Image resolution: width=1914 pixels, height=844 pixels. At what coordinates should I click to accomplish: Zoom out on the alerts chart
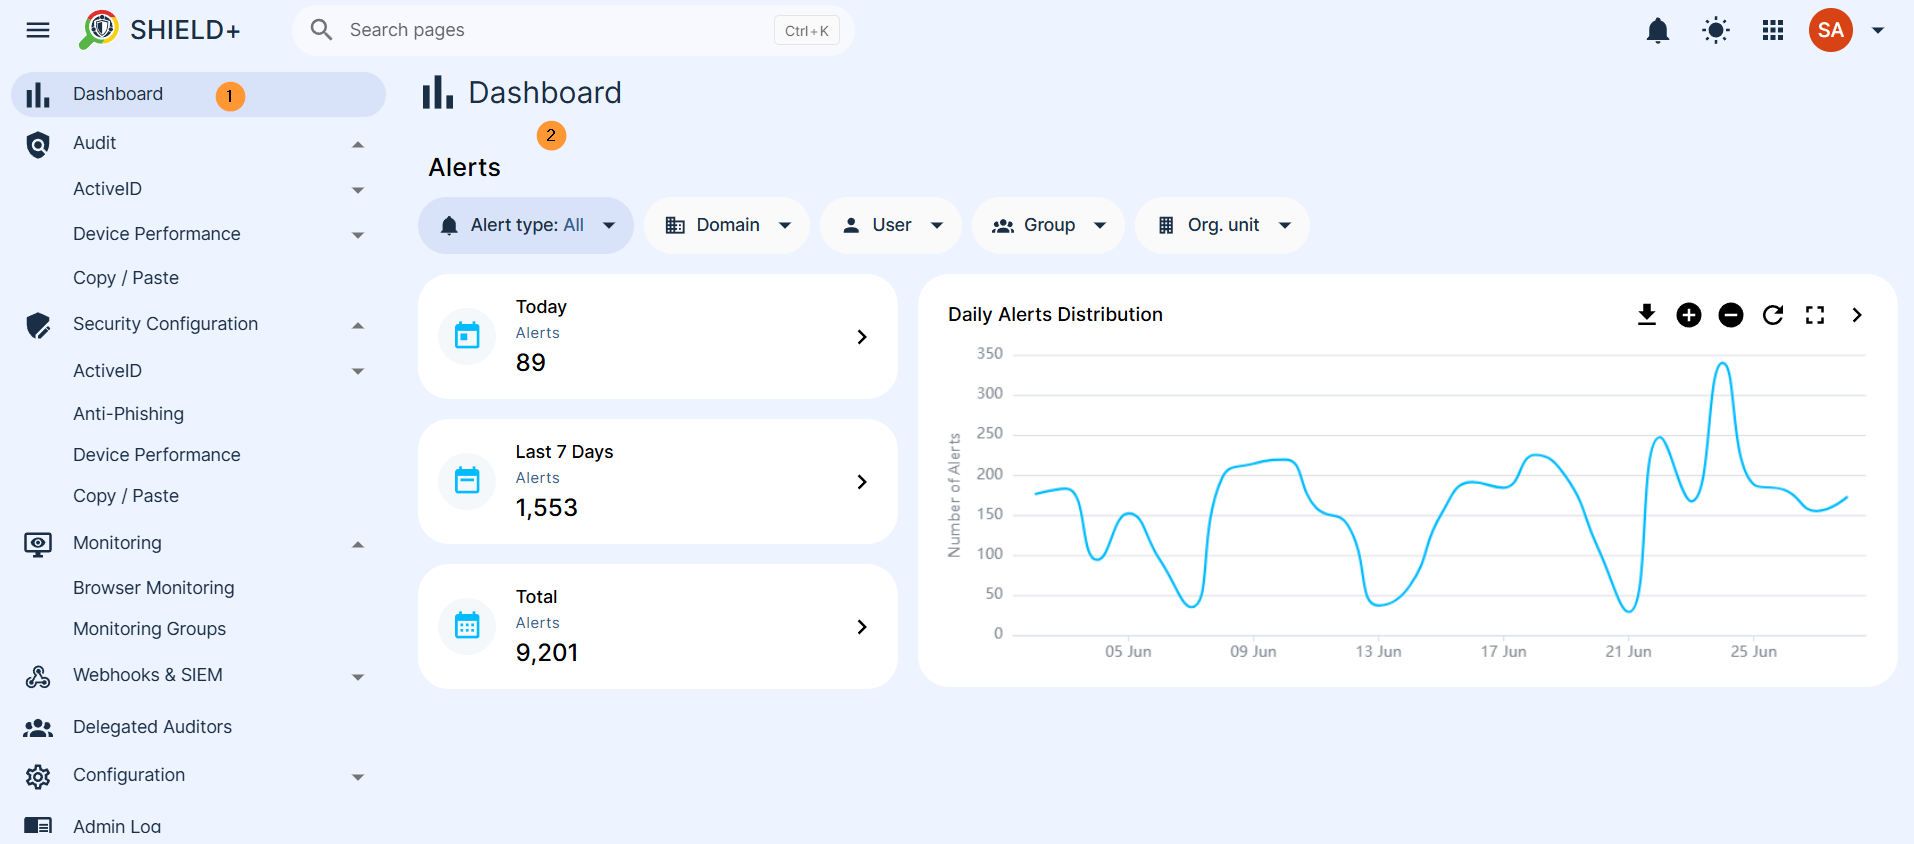tap(1731, 315)
